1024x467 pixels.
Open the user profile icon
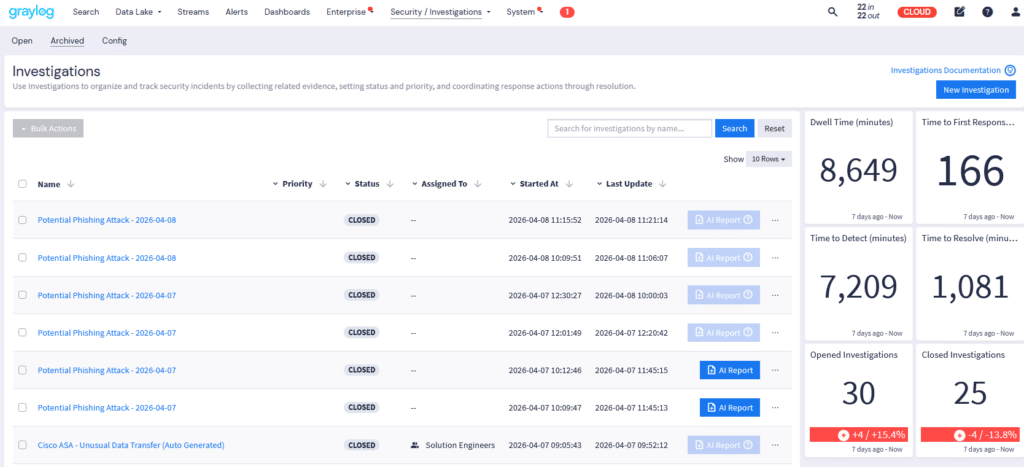point(1013,12)
